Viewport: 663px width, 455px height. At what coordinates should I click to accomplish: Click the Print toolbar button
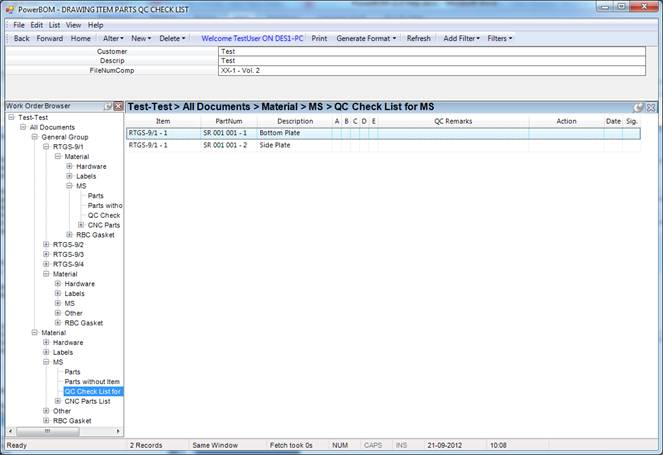319,38
